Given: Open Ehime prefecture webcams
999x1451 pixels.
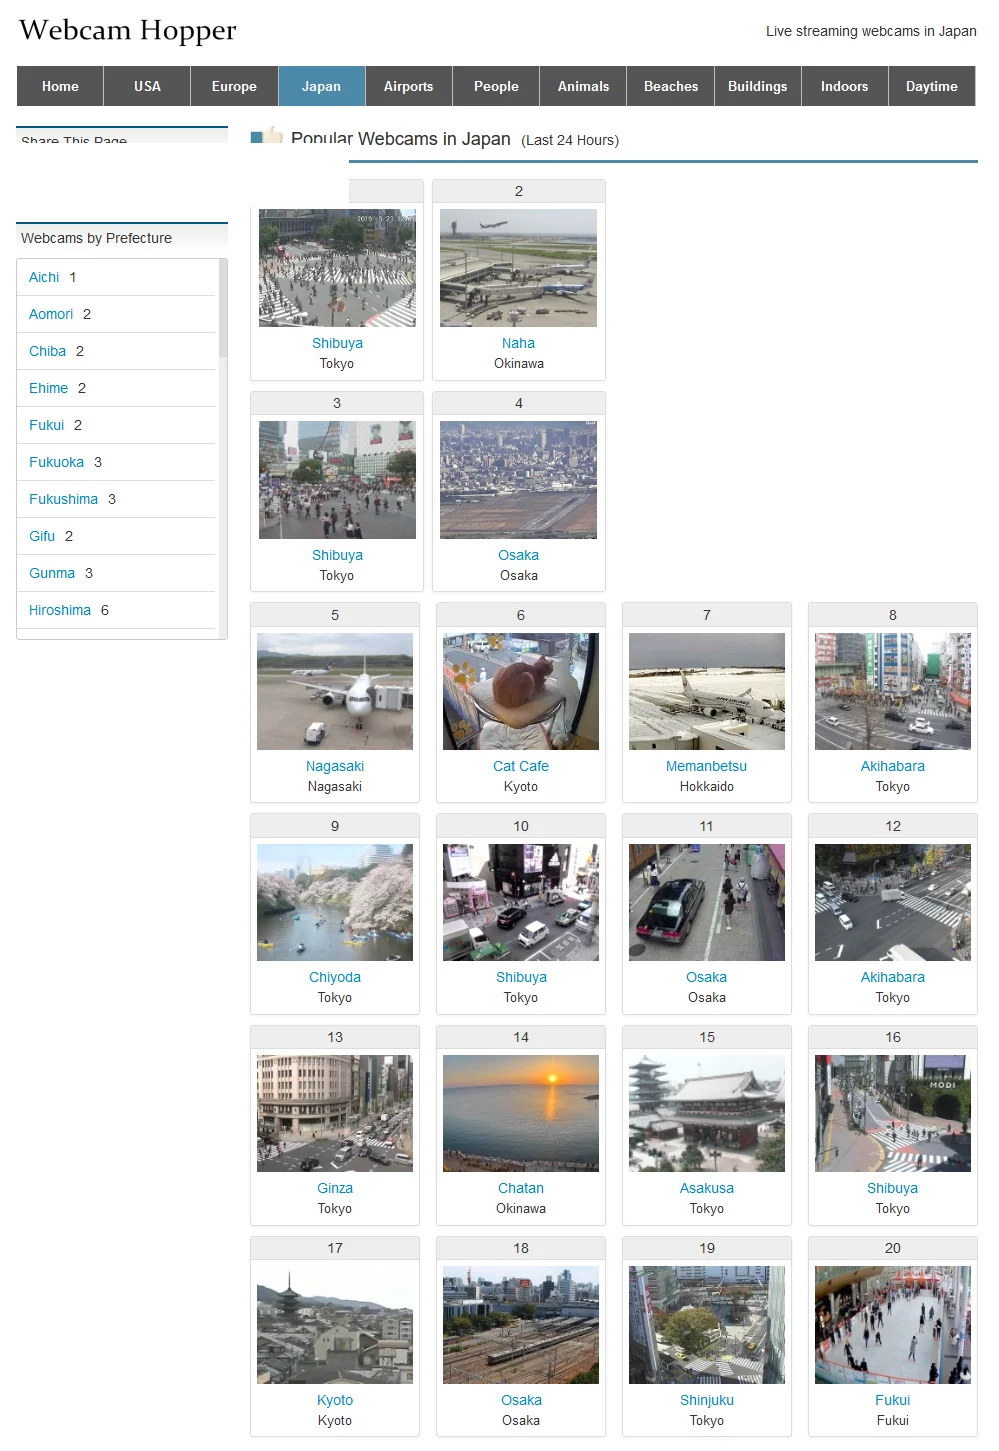Looking at the screenshot, I should 48,388.
